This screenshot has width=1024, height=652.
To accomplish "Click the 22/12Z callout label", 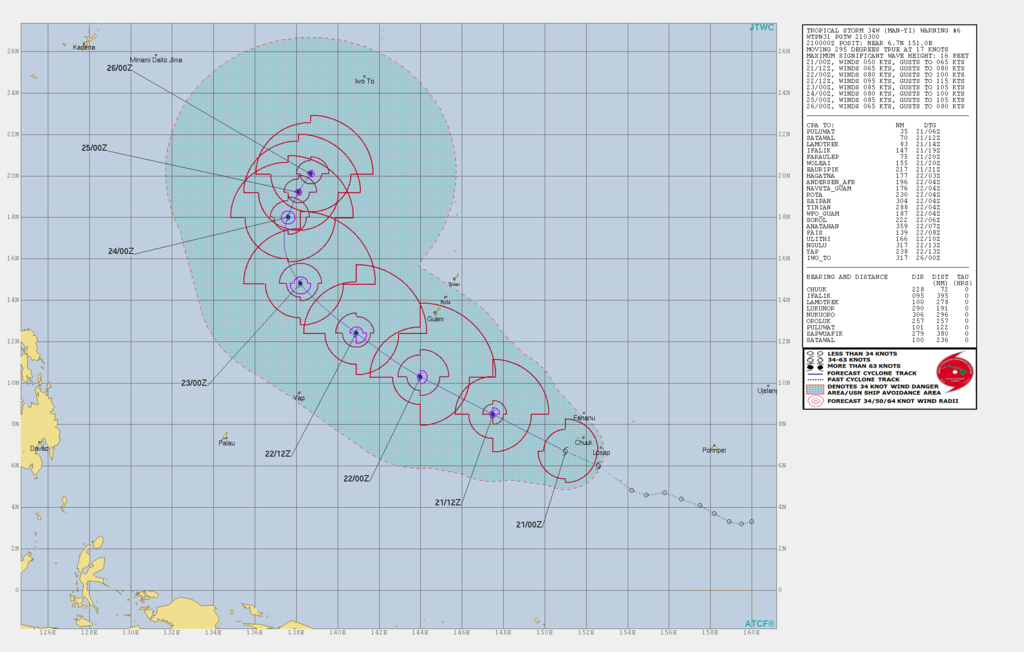I will pos(278,454).
